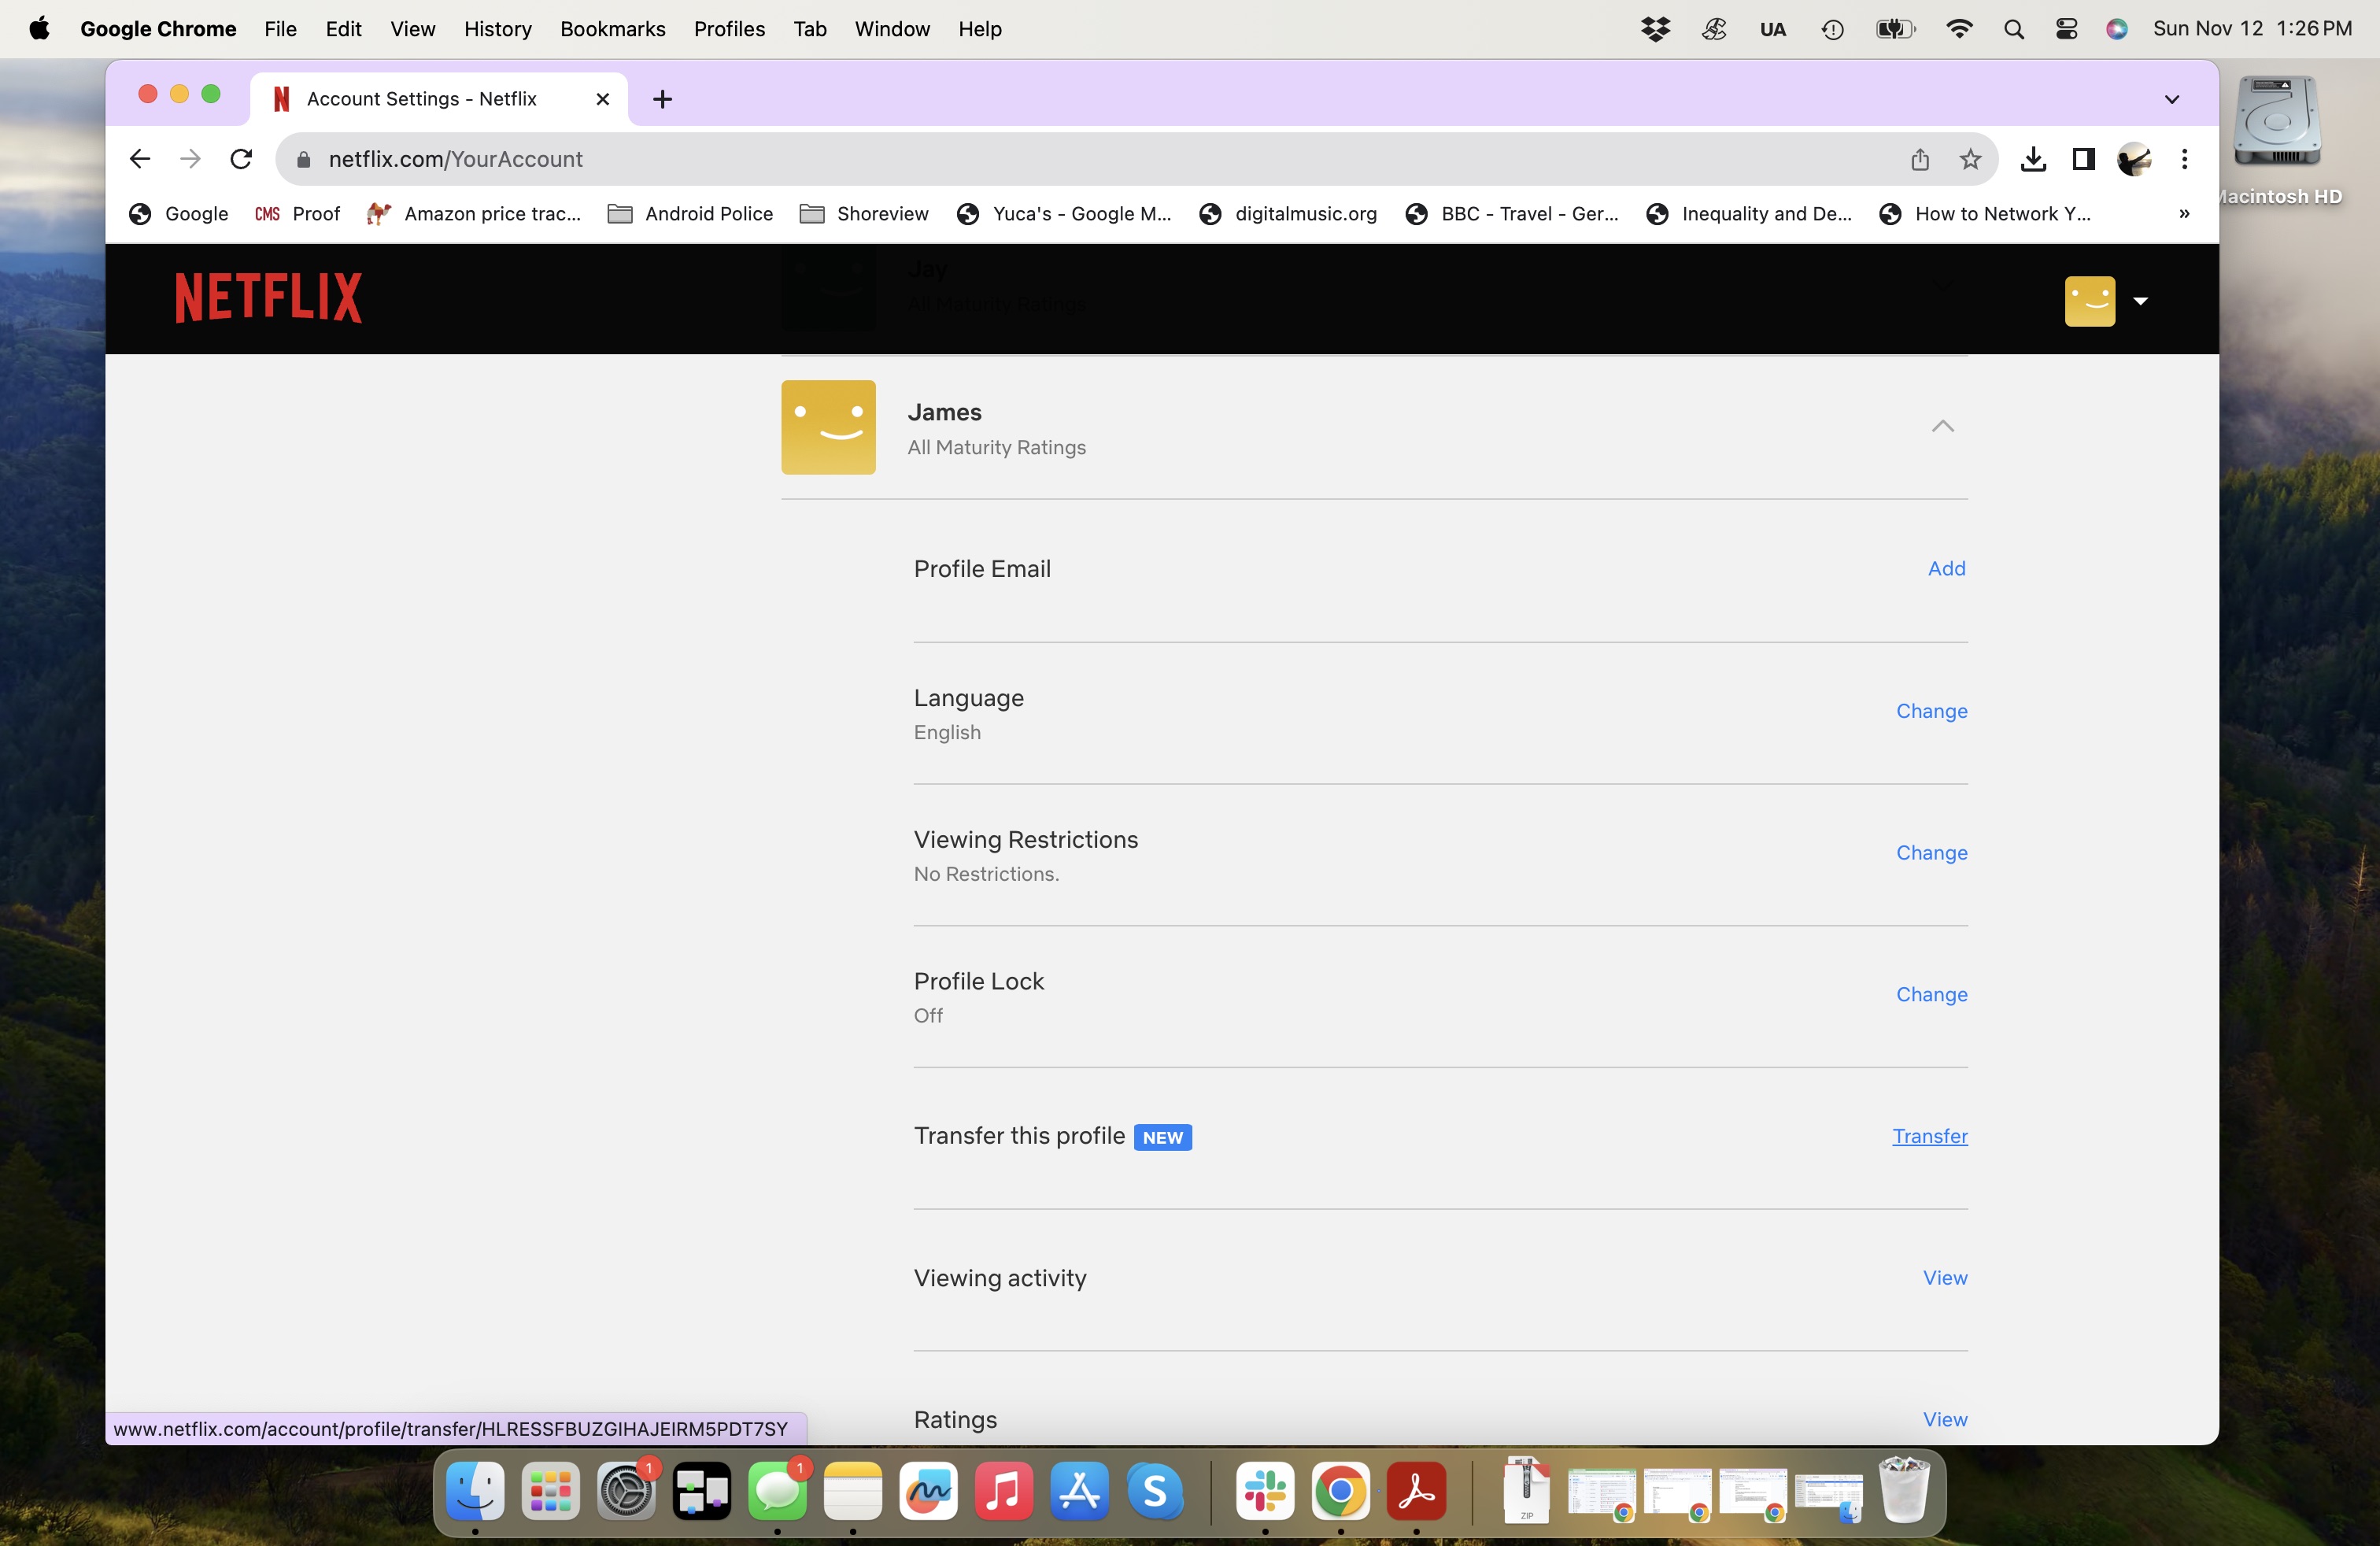Open Finder from the dock

pos(474,1491)
